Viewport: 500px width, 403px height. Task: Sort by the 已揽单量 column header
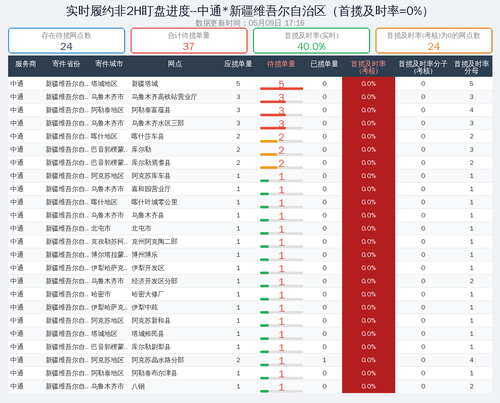coord(324,64)
